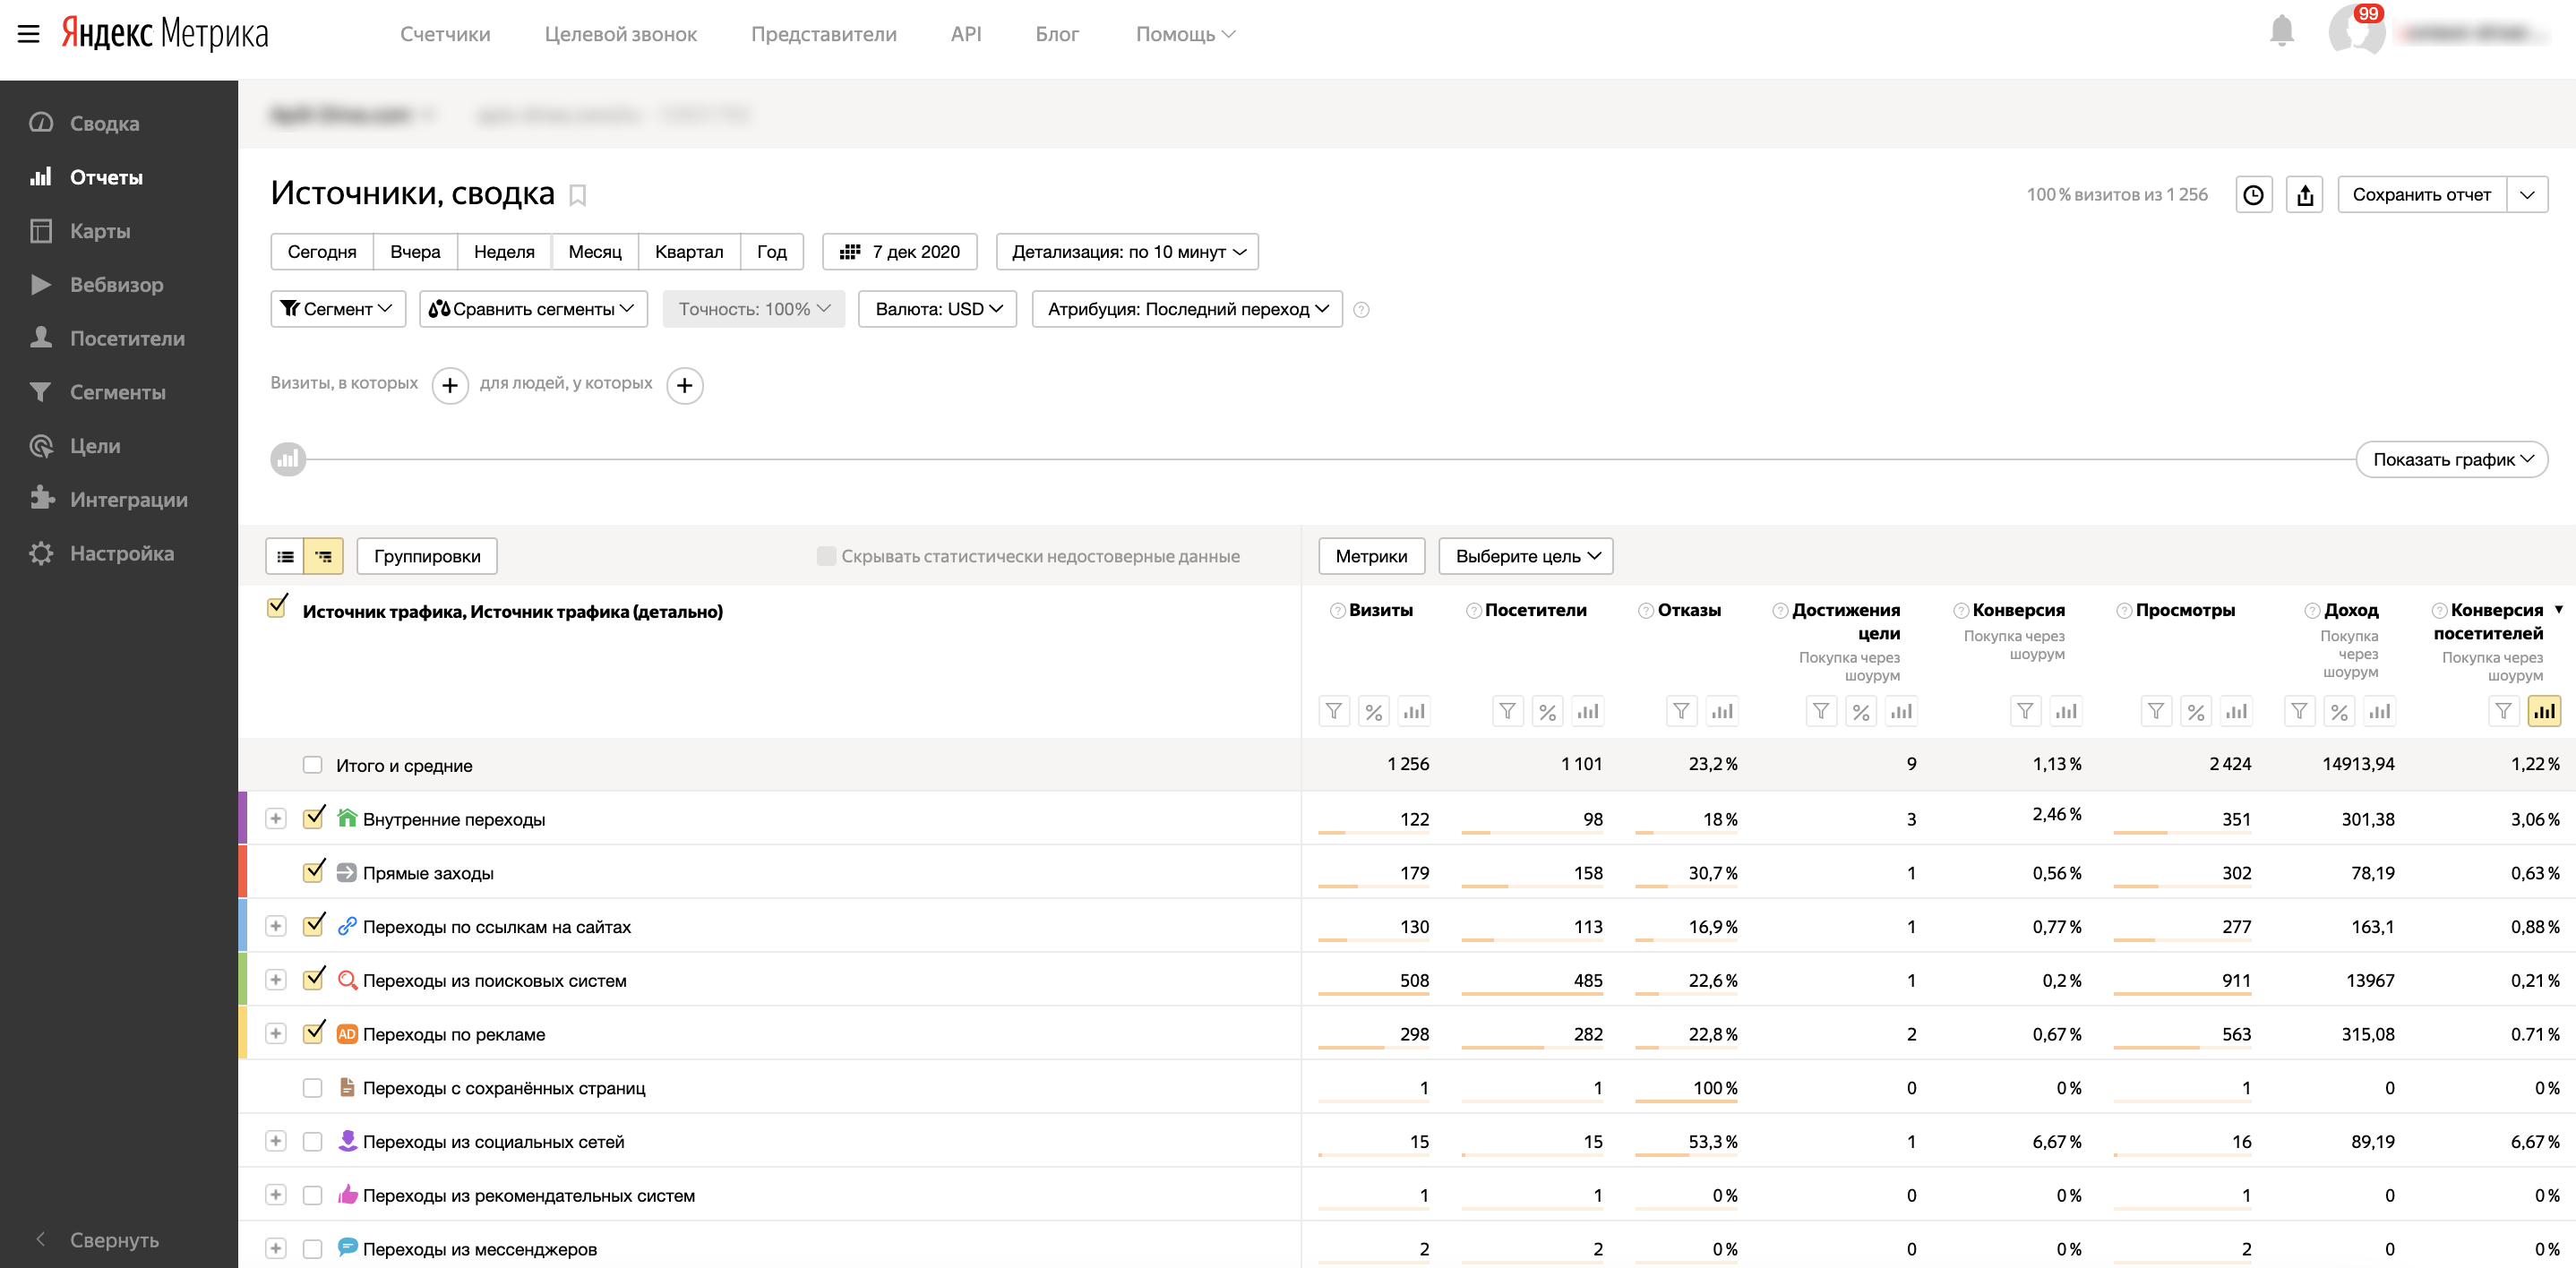This screenshot has width=2576, height=1268.
Task: Open arrow next to 'Сохранить отчет'
Action: tap(2527, 195)
